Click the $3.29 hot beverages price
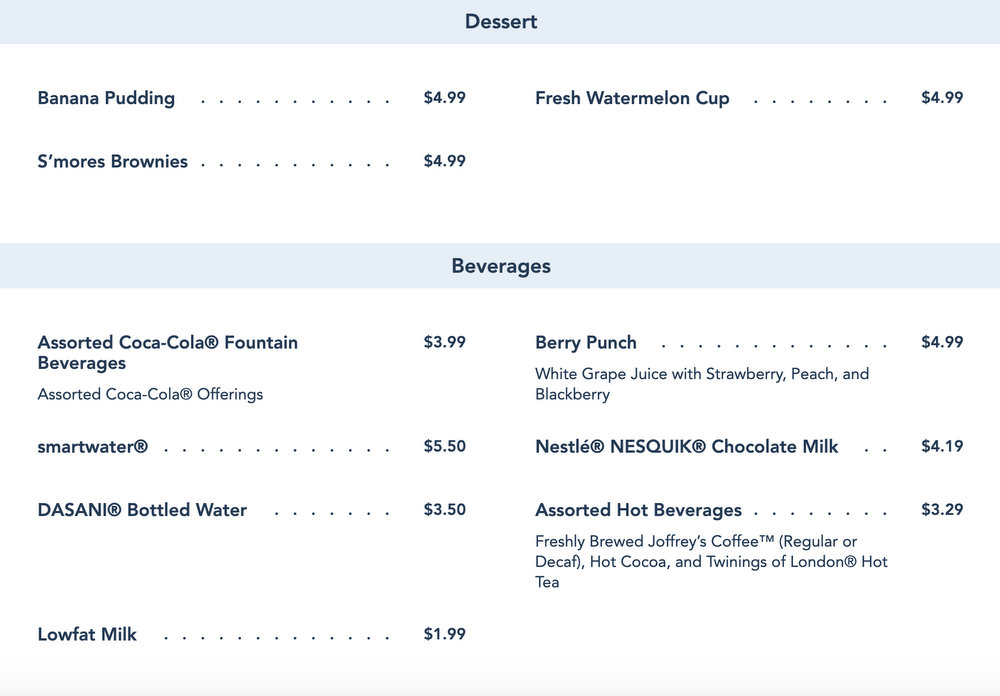Screen dimensions: 1000x696 tap(942, 510)
